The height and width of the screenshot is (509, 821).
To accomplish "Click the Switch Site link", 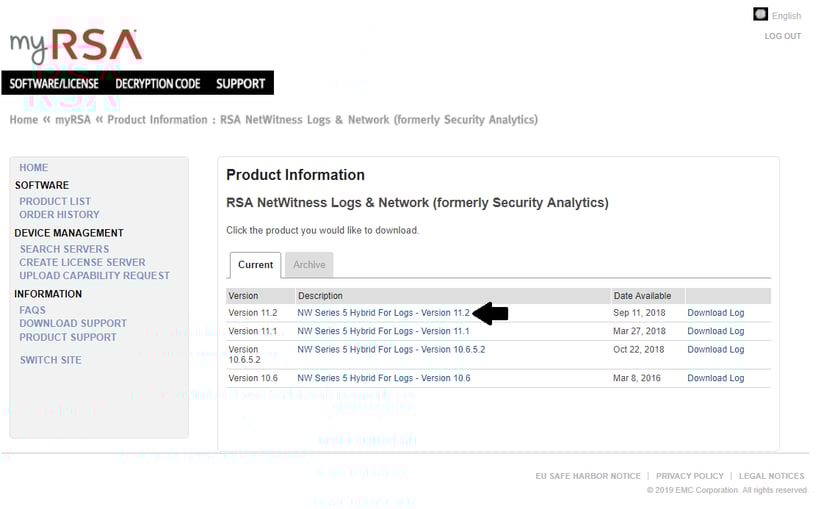I will coord(51,360).
